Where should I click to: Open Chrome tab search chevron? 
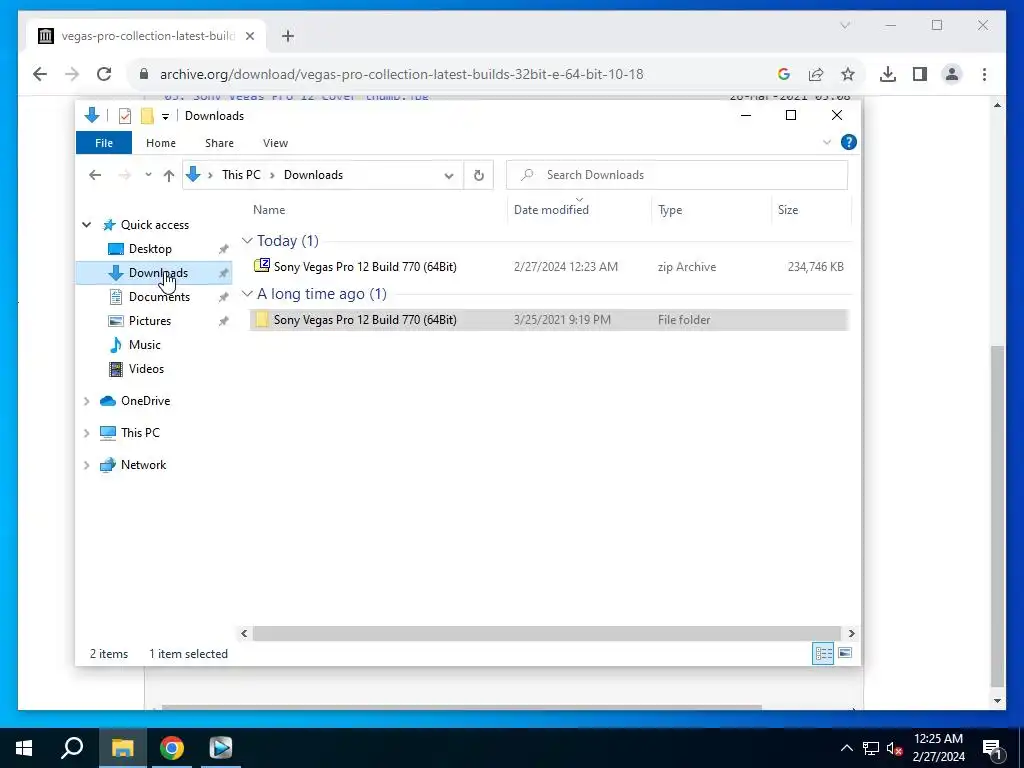click(x=844, y=25)
